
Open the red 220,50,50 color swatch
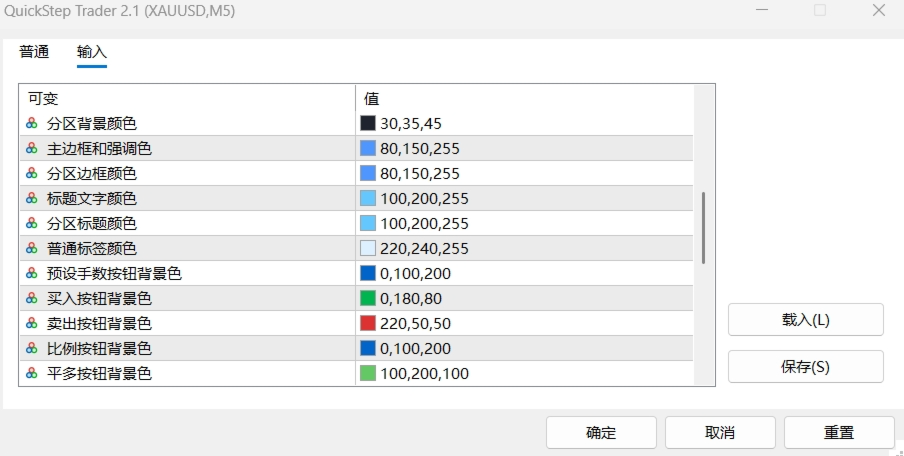pyautogui.click(x=368, y=324)
